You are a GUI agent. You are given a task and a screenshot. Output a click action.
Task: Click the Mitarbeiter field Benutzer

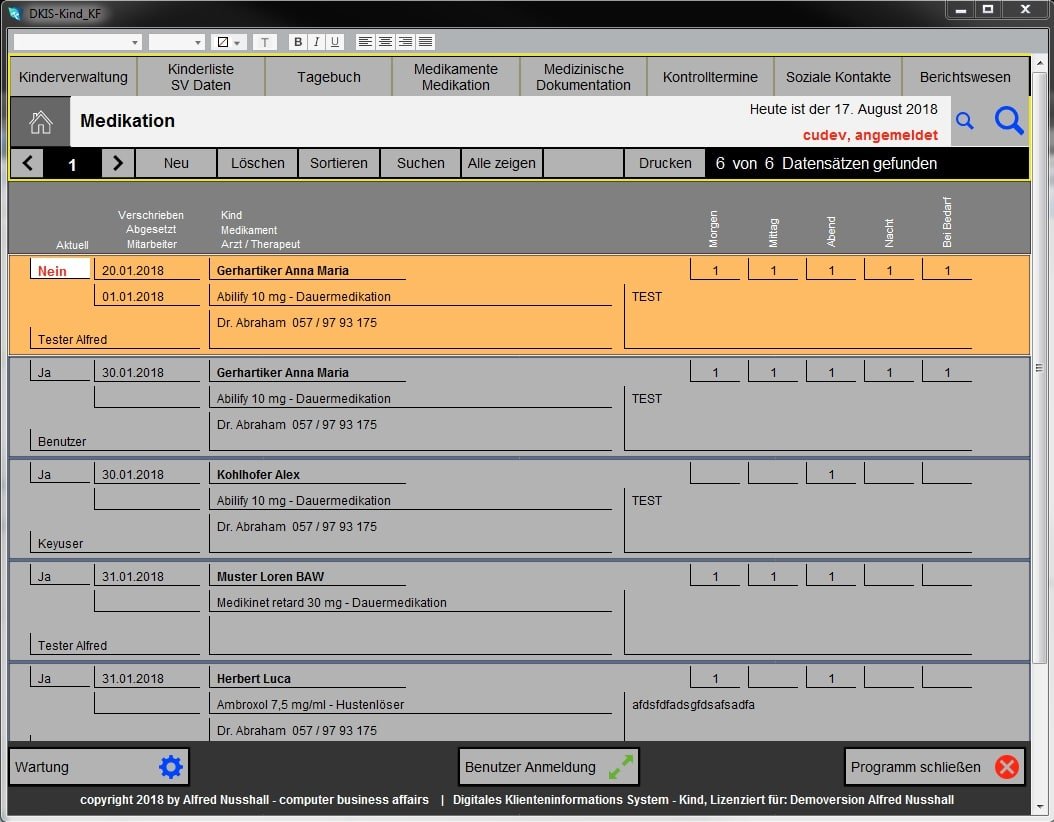[x=114, y=441]
